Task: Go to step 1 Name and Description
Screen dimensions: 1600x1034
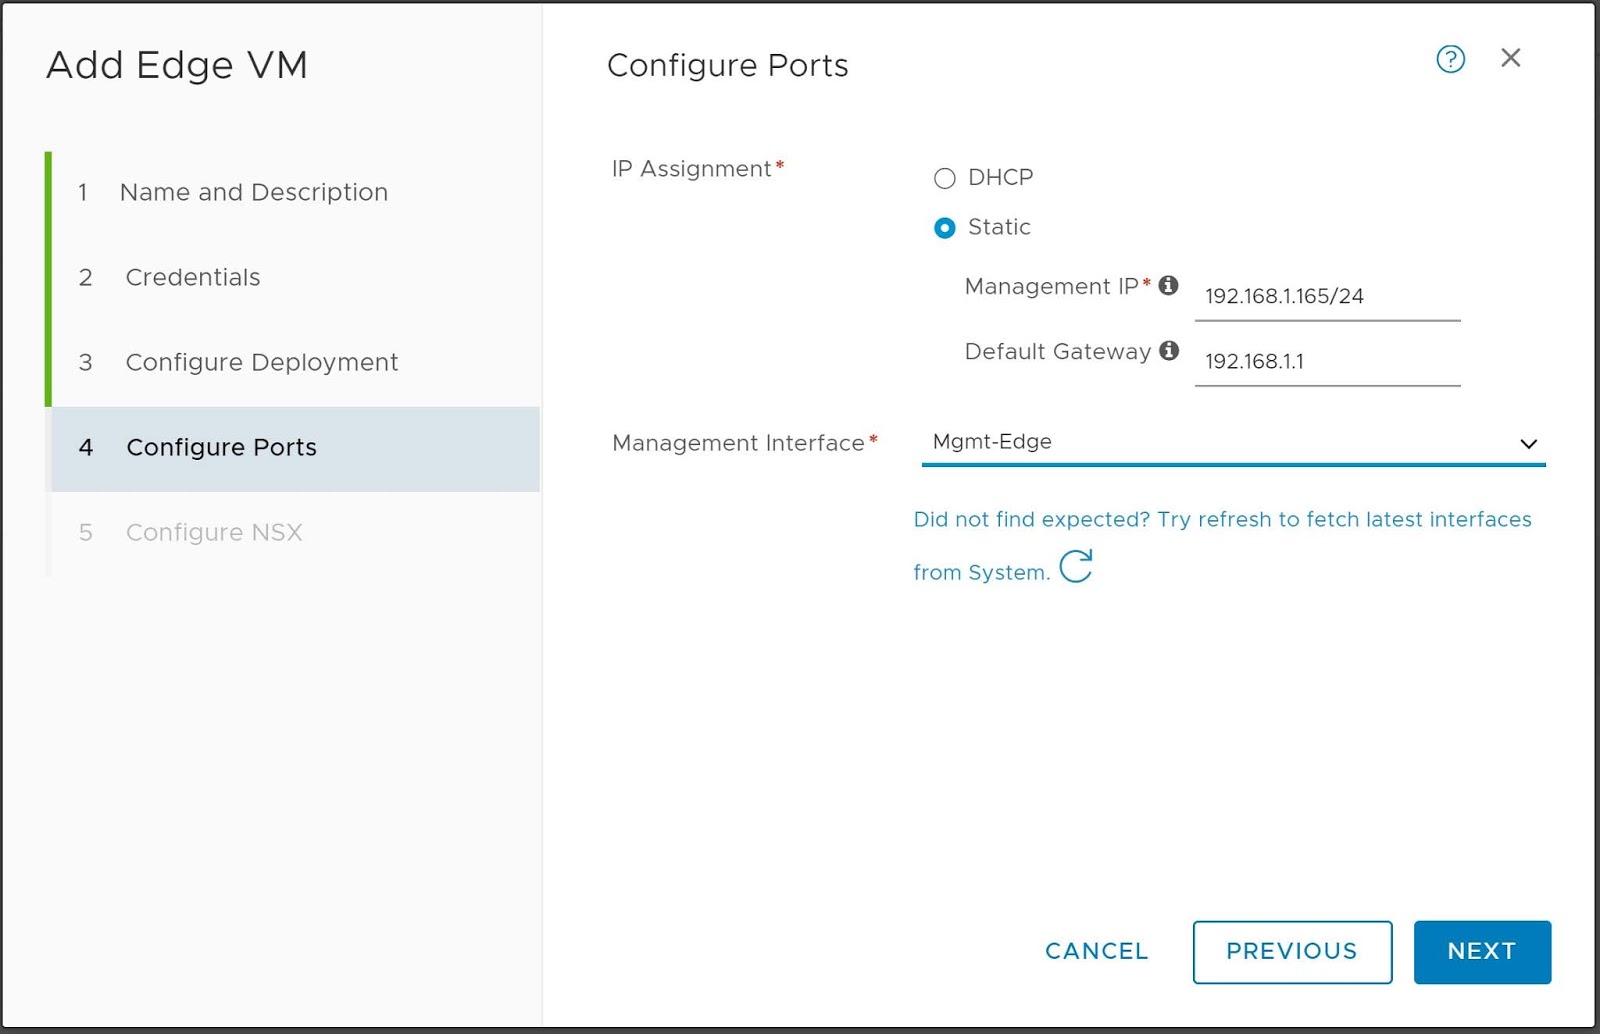Action: pos(253,192)
